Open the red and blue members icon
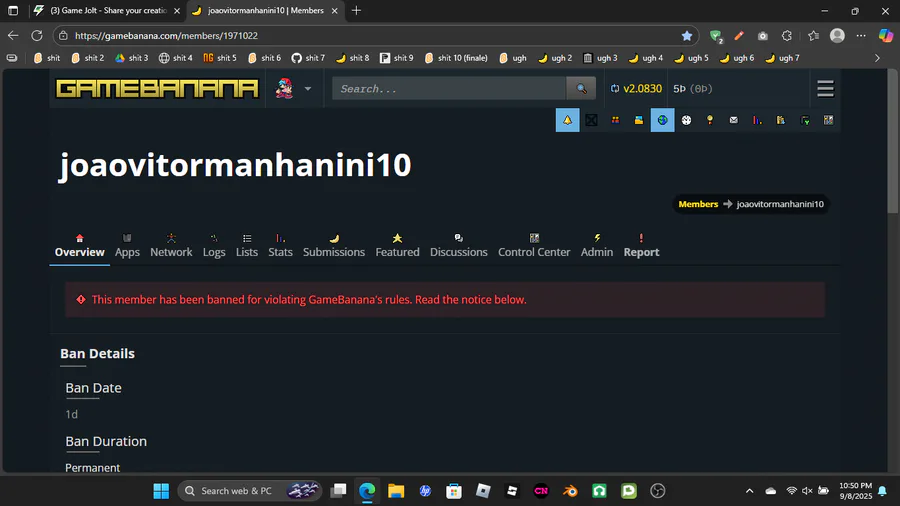This screenshot has width=900, height=506. click(x=615, y=120)
